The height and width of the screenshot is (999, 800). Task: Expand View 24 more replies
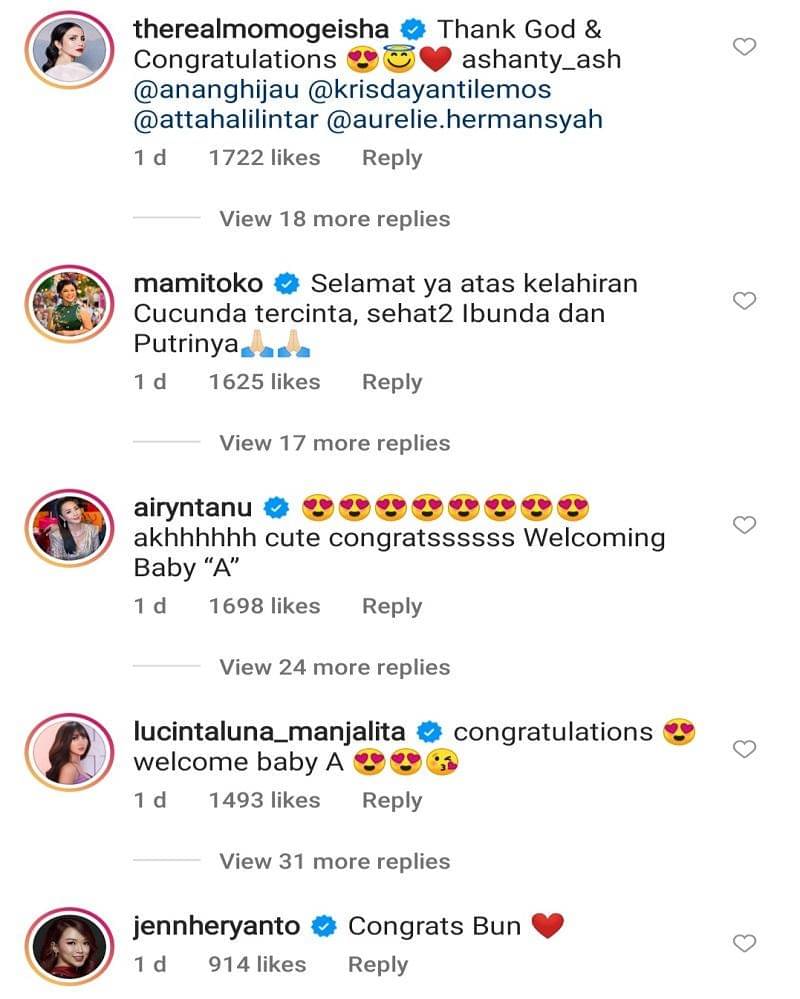click(x=334, y=667)
